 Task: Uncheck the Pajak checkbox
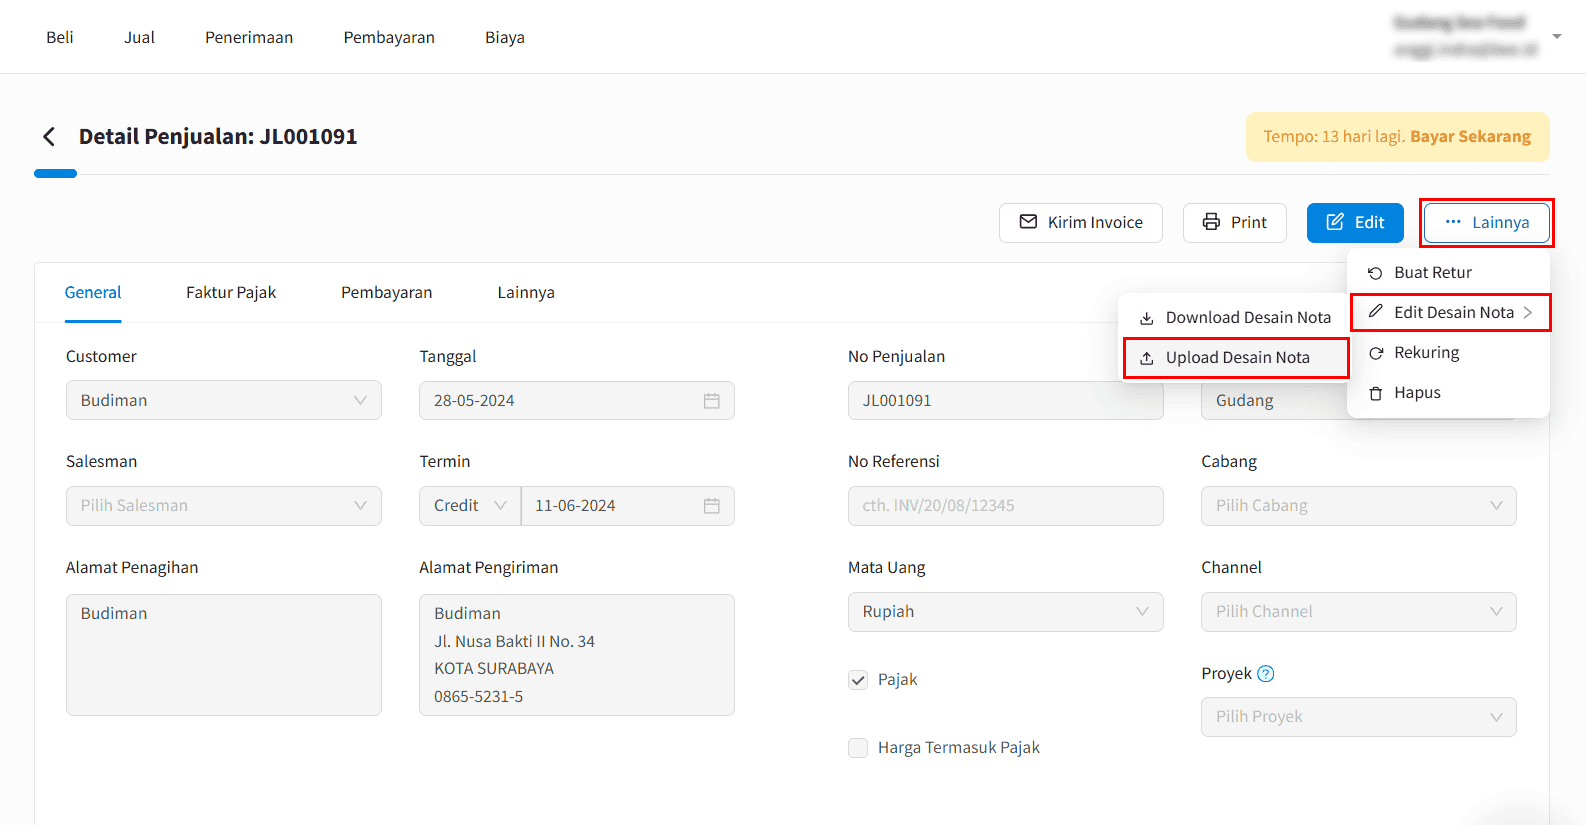click(858, 680)
